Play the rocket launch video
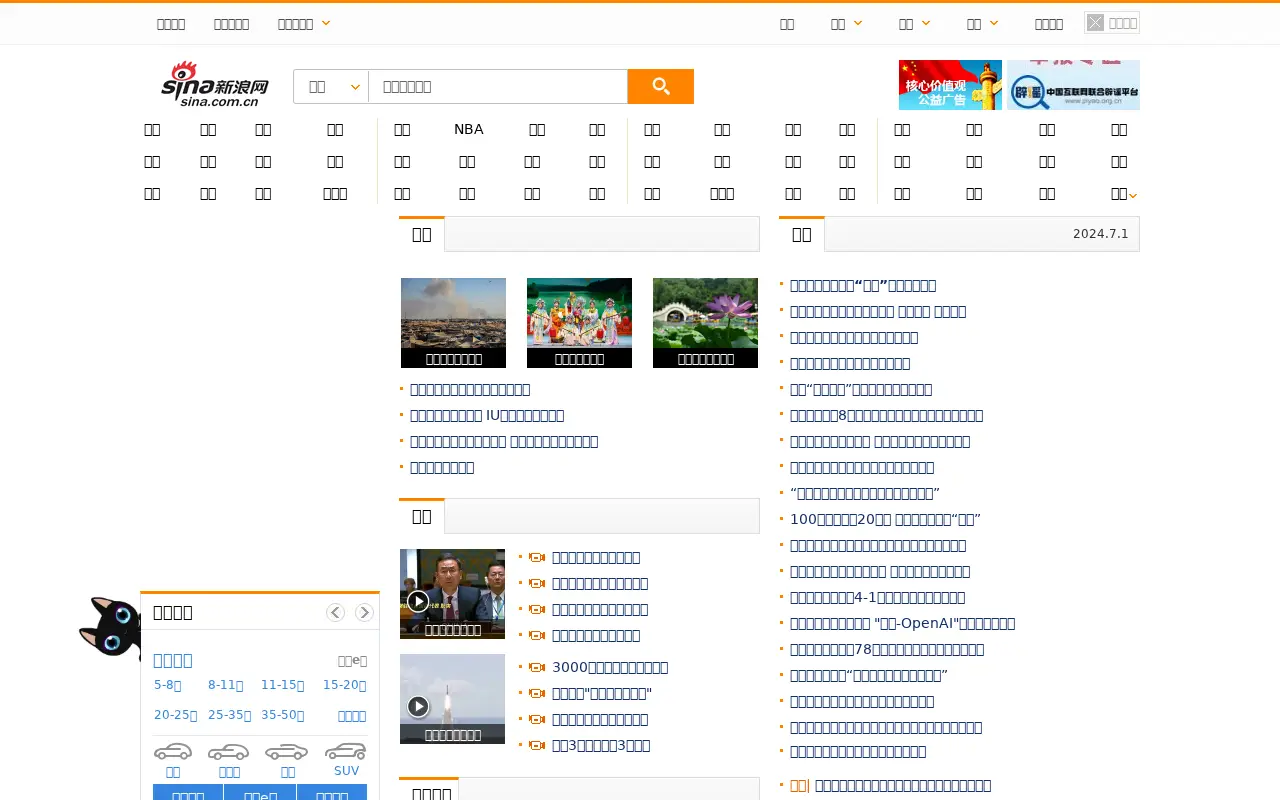 (x=418, y=706)
